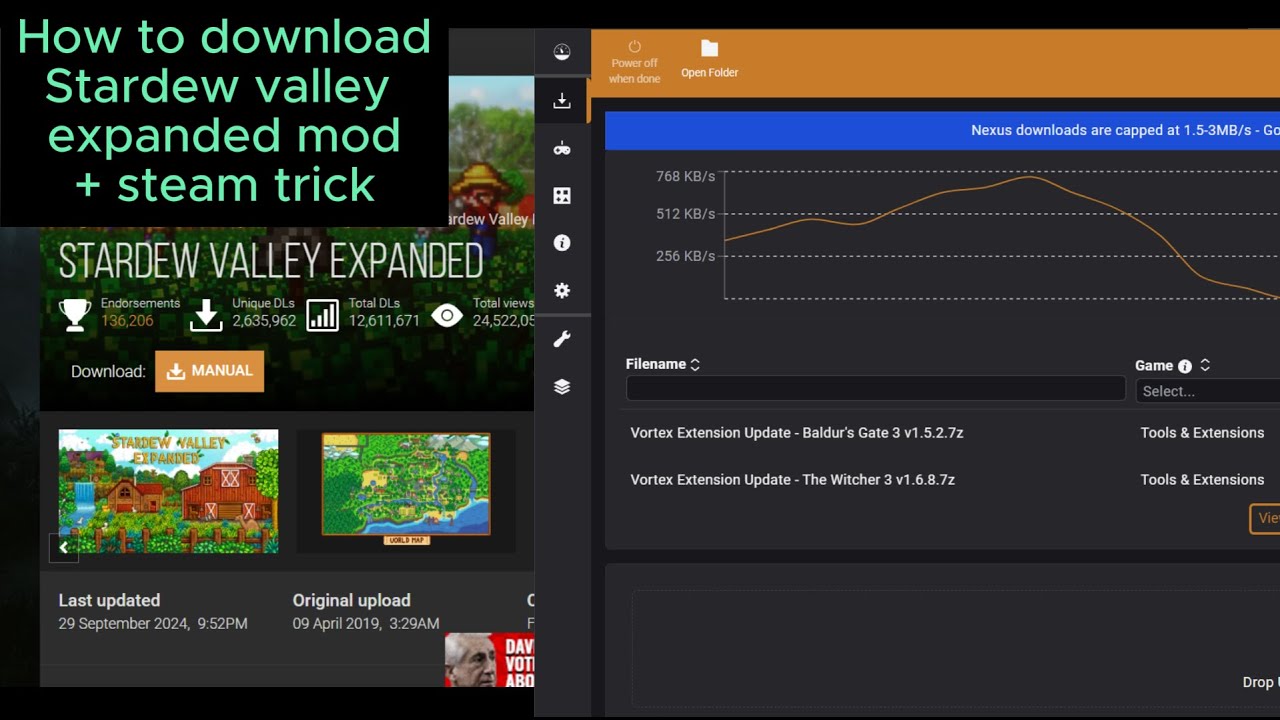Open Vortex Settings gear icon

pos(562,291)
